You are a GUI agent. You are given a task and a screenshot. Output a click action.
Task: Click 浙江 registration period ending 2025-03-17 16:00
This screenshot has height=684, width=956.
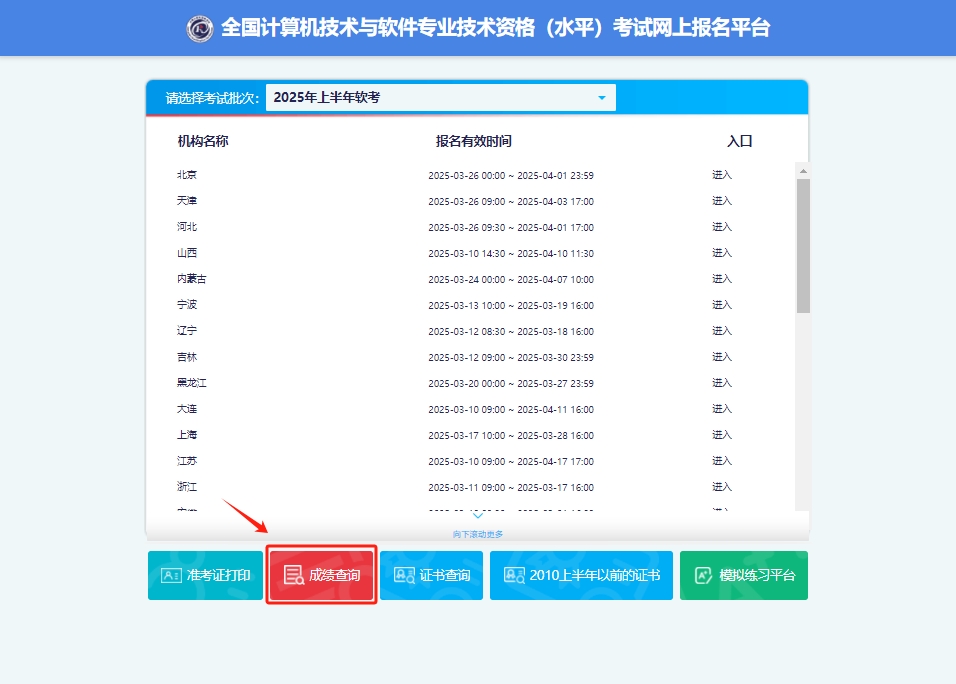(511, 488)
